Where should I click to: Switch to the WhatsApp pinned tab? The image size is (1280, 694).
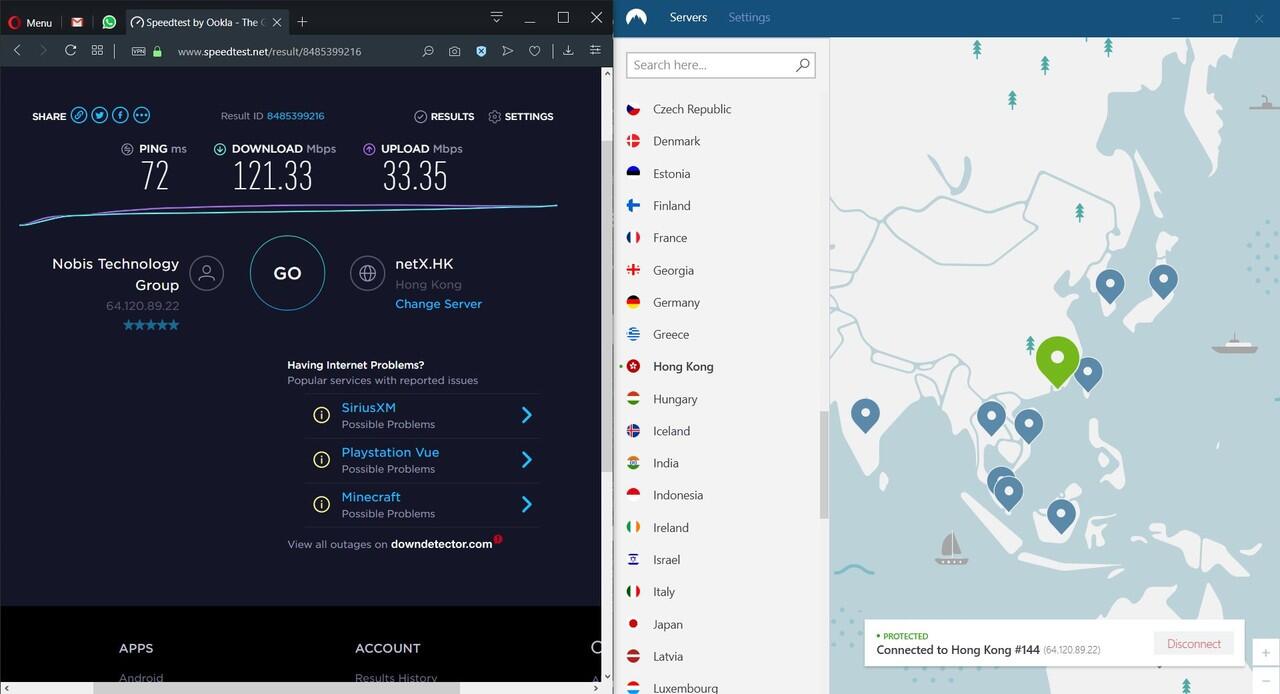pyautogui.click(x=109, y=22)
